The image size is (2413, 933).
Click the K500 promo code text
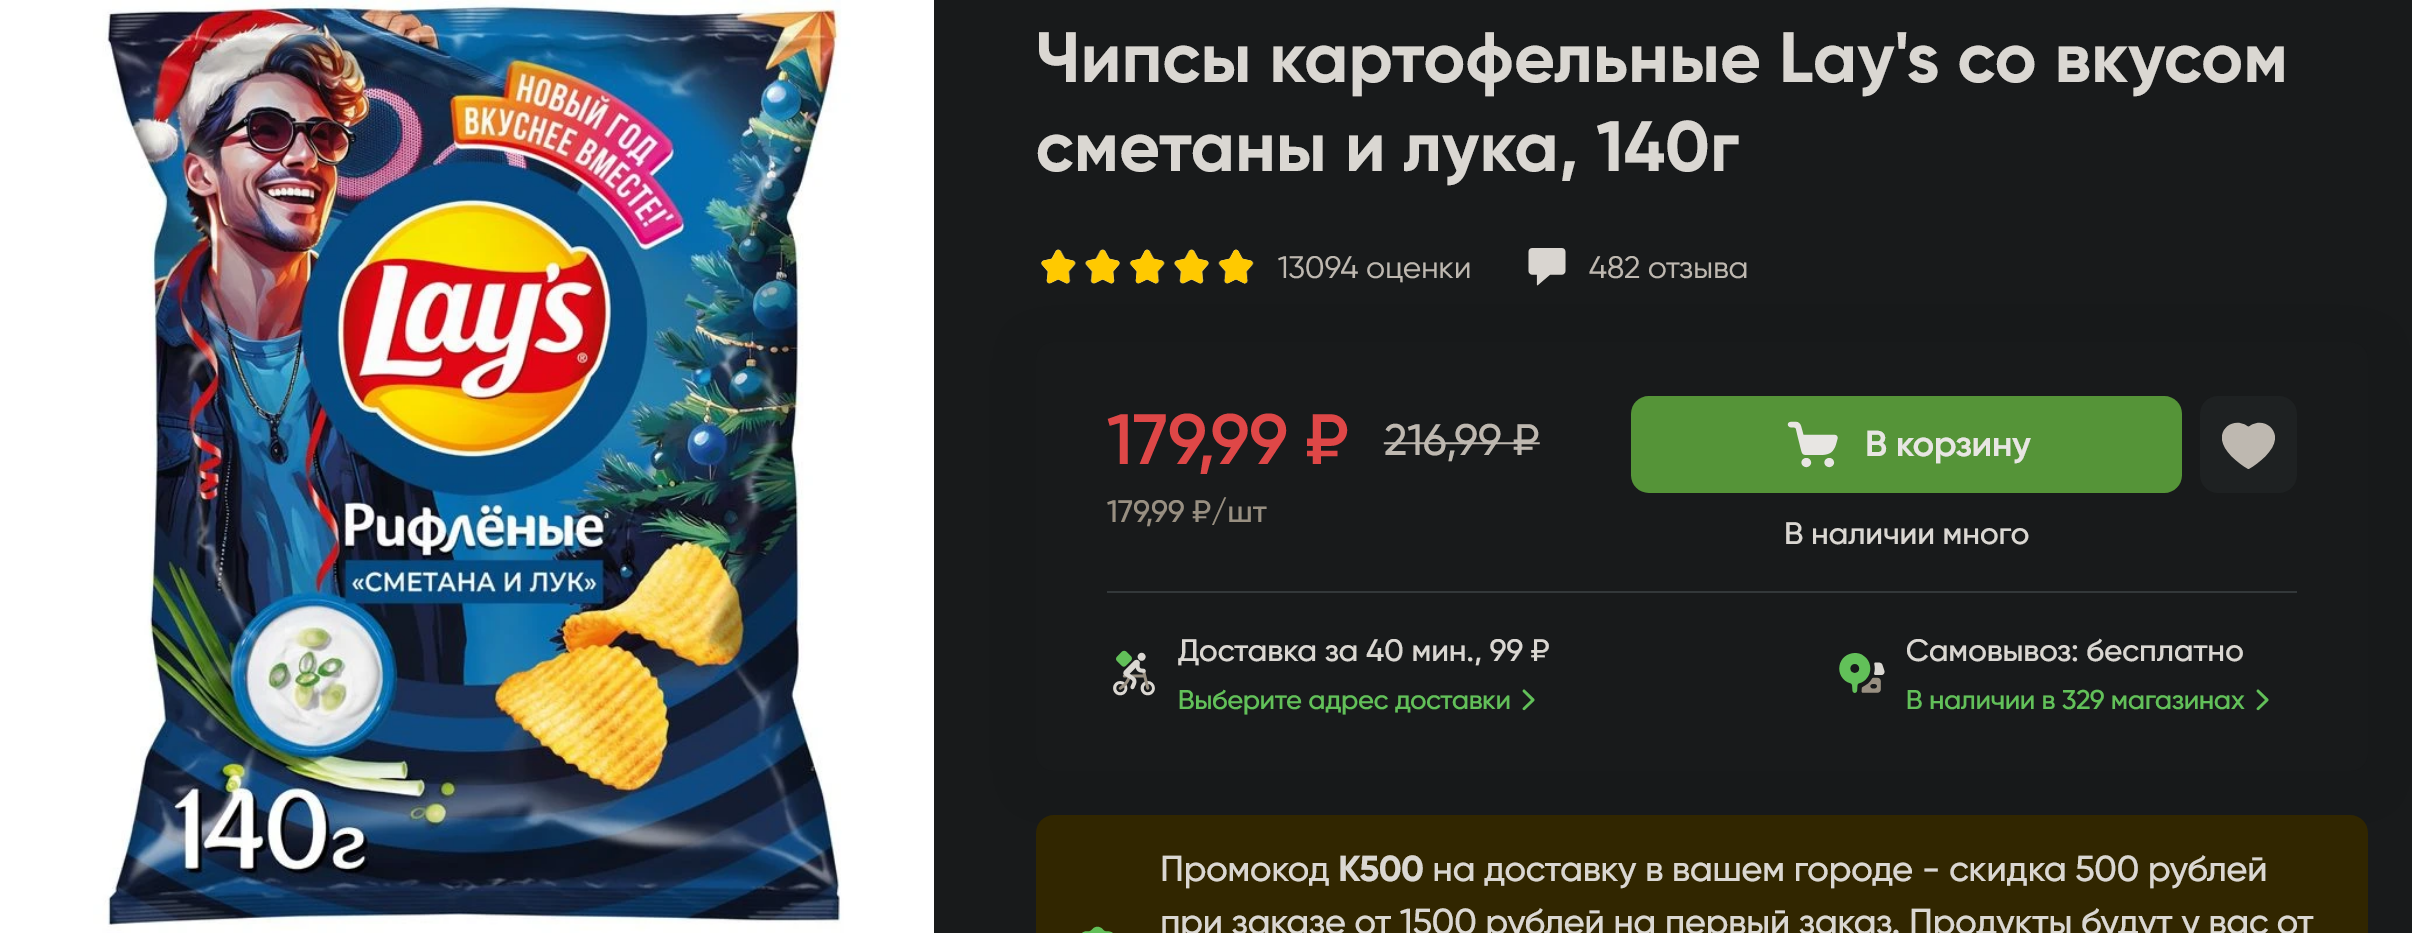click(x=1380, y=869)
